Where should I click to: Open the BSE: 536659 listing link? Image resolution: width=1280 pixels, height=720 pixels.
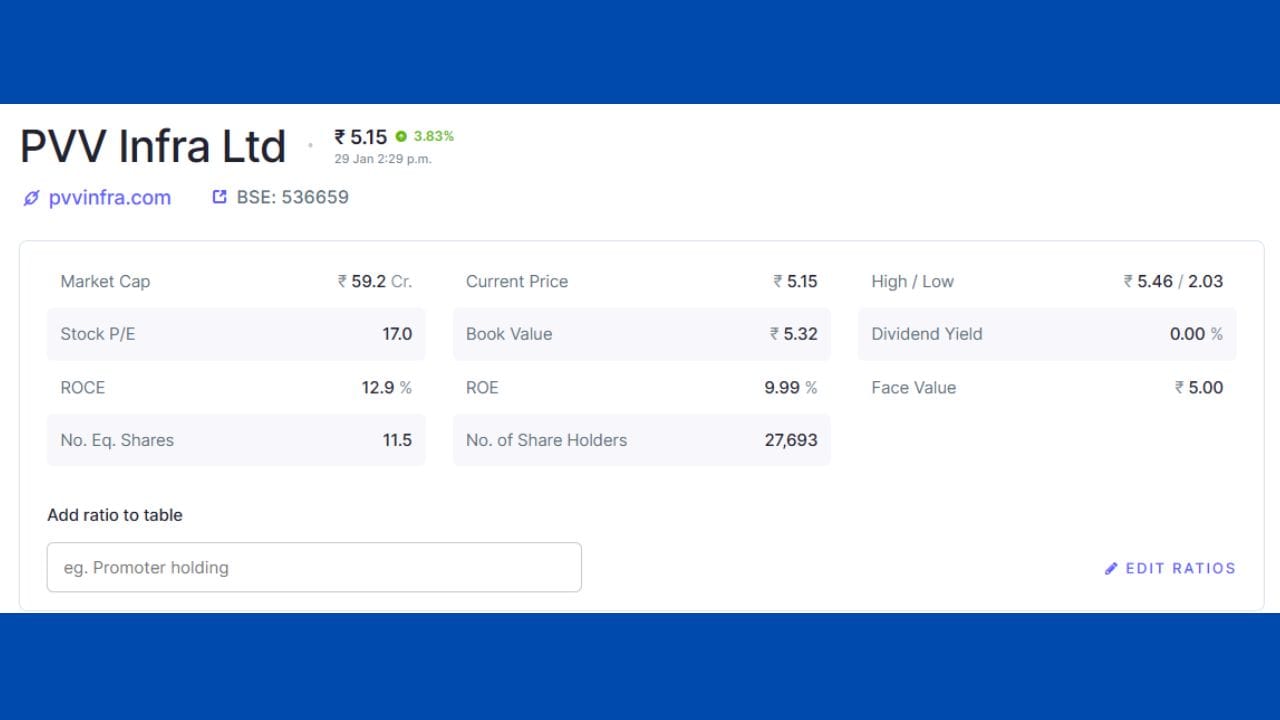(292, 197)
